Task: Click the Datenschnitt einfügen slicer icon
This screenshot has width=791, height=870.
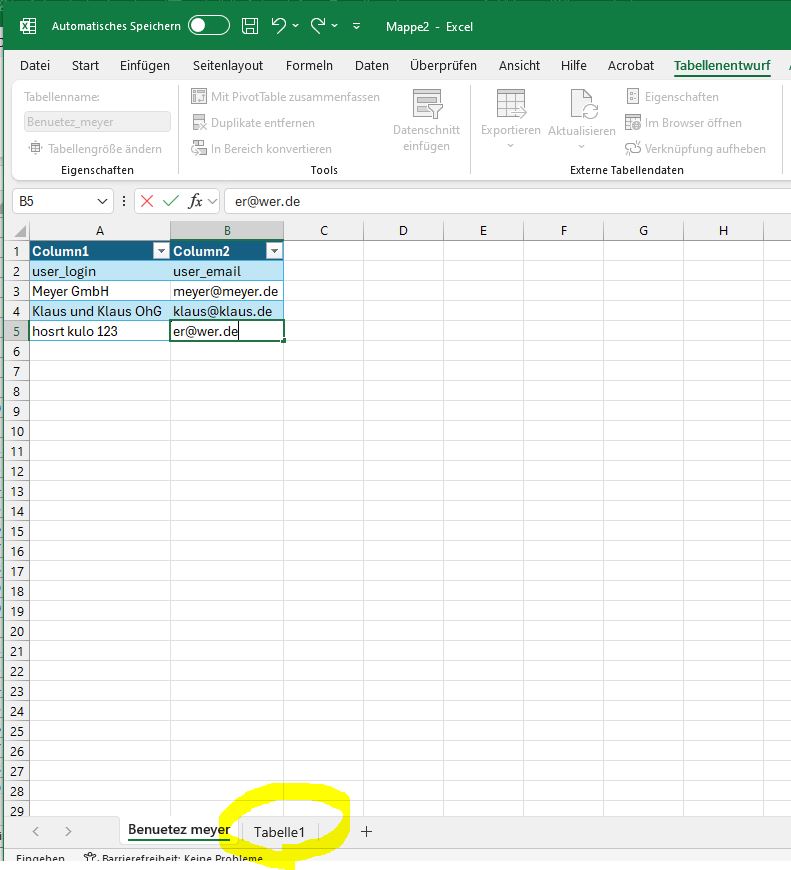Action: click(427, 105)
